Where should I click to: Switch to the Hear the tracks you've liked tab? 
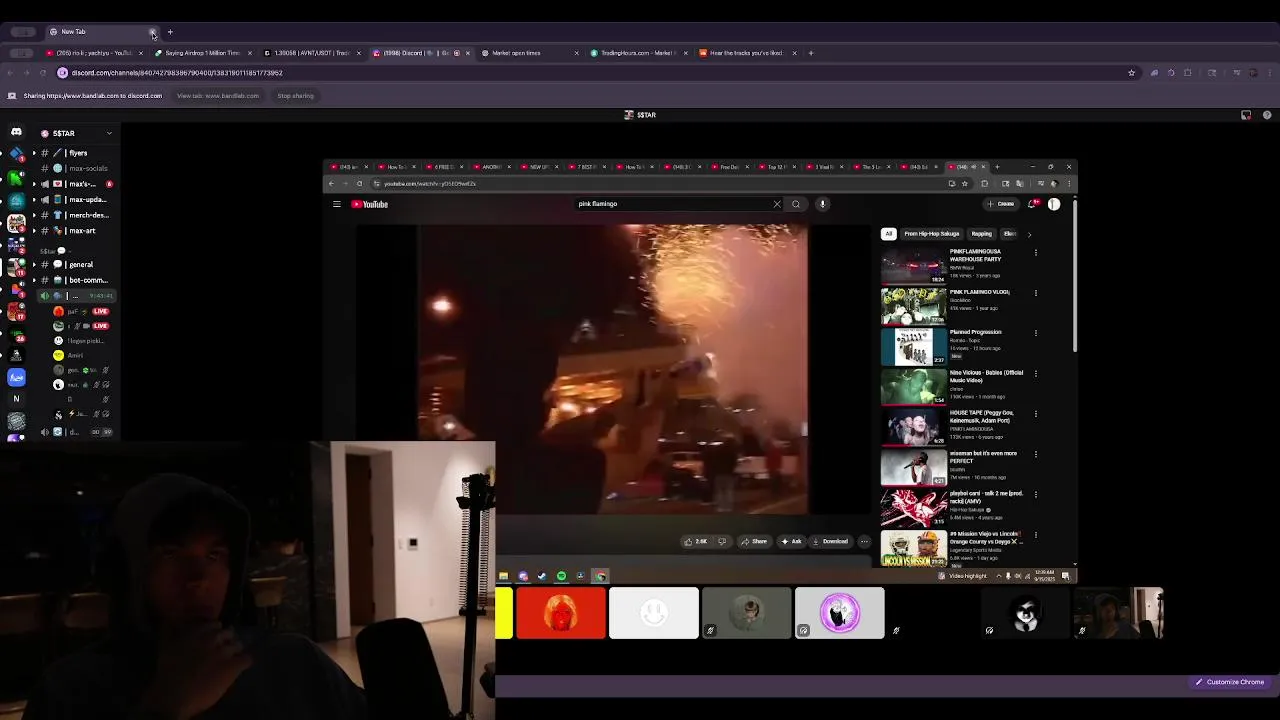click(748, 53)
